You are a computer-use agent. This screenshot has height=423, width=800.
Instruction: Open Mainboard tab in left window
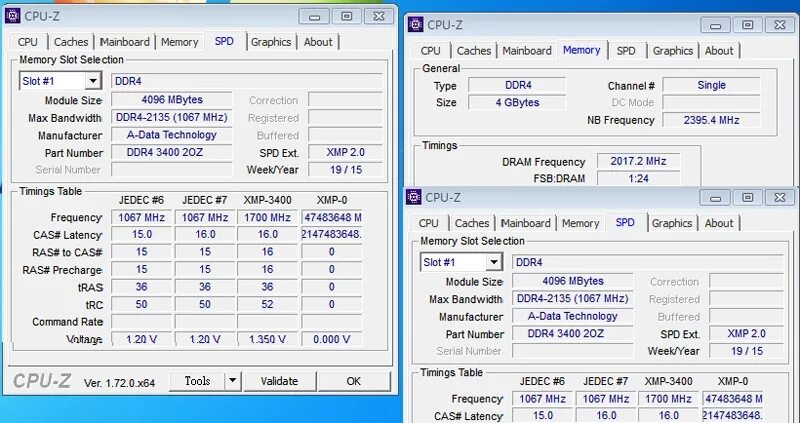125,42
